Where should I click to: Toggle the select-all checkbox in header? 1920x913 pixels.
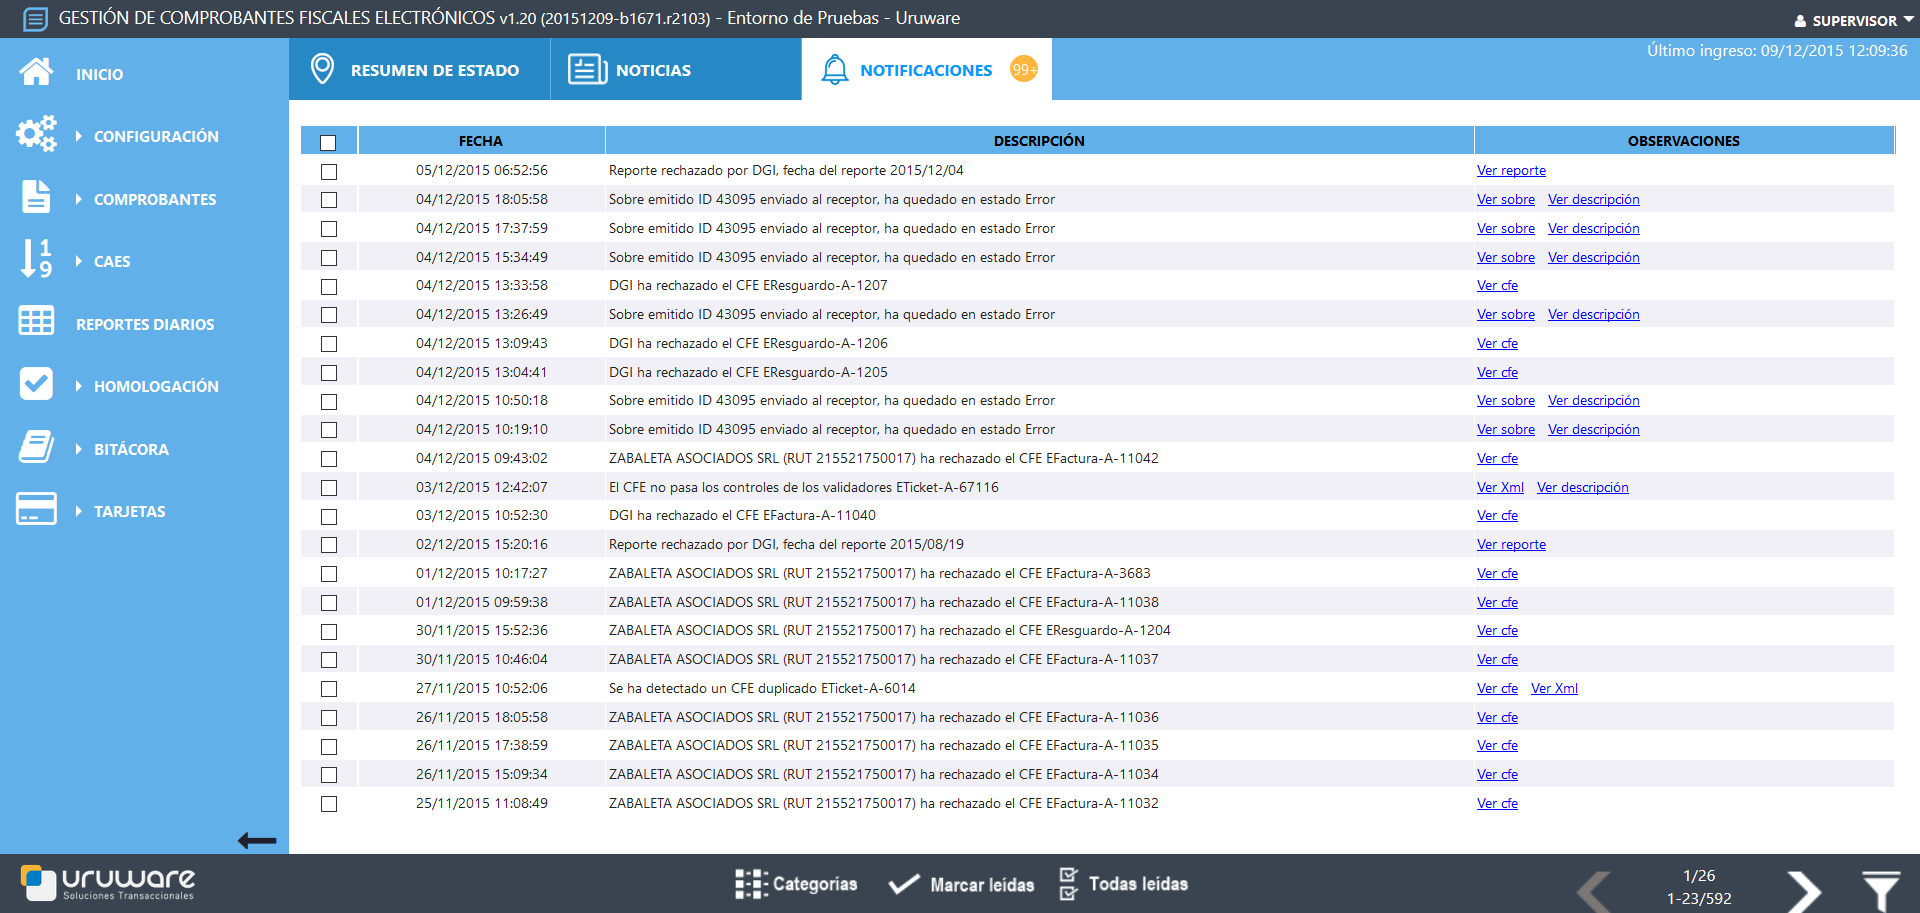pyautogui.click(x=328, y=142)
